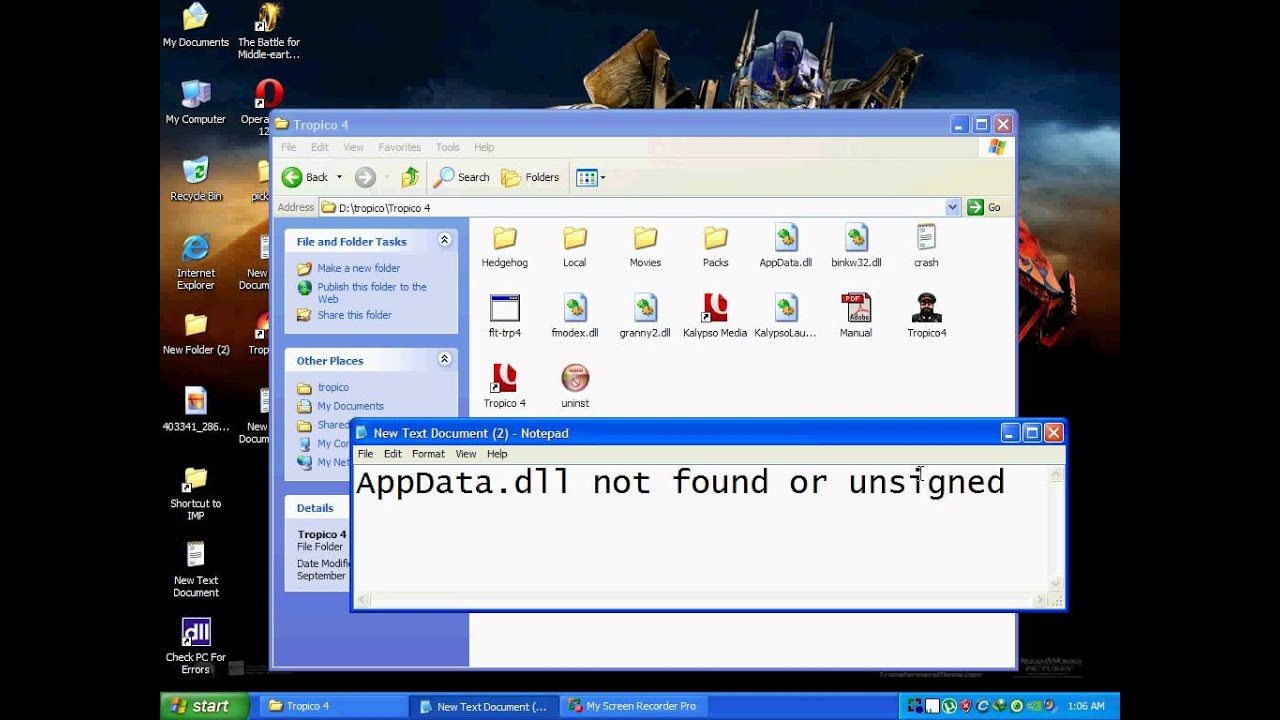Open the Hedgehog folder
The height and width of the screenshot is (720, 1280).
tap(505, 246)
